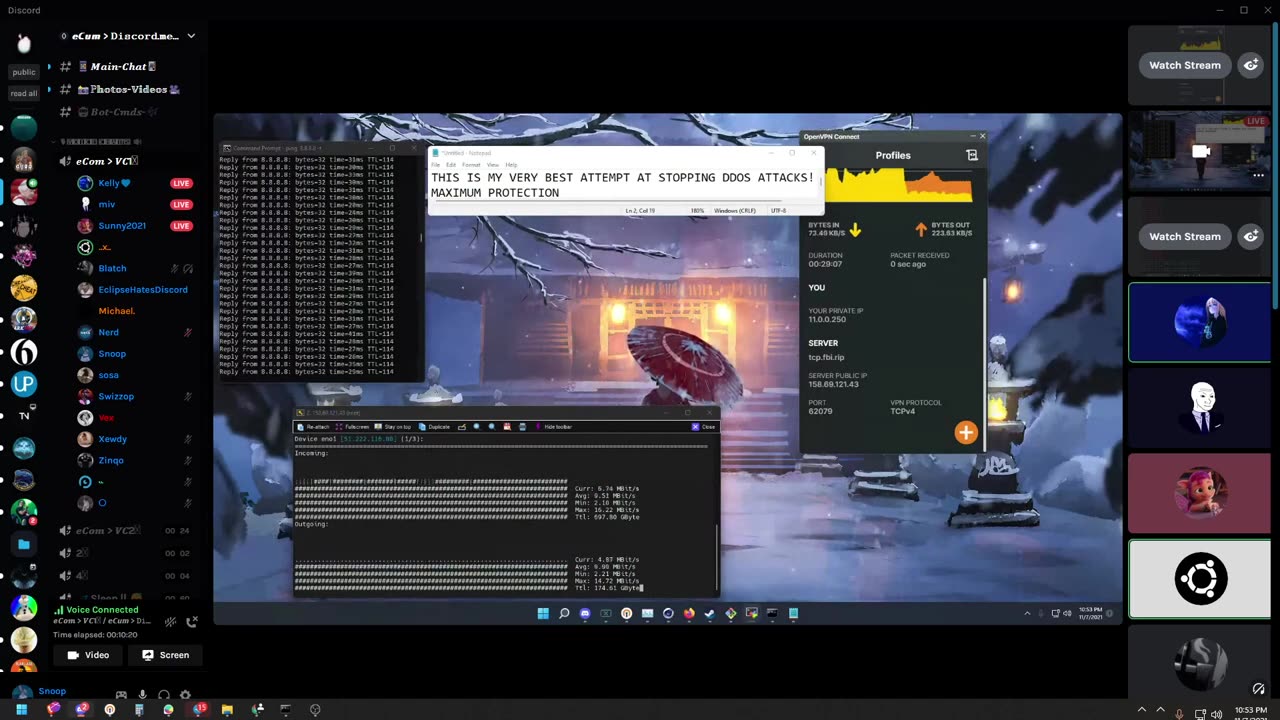This screenshot has width=1280, height=720.
Task: Open the terminal icon on the taskbar
Action: pyautogui.click(x=285, y=710)
